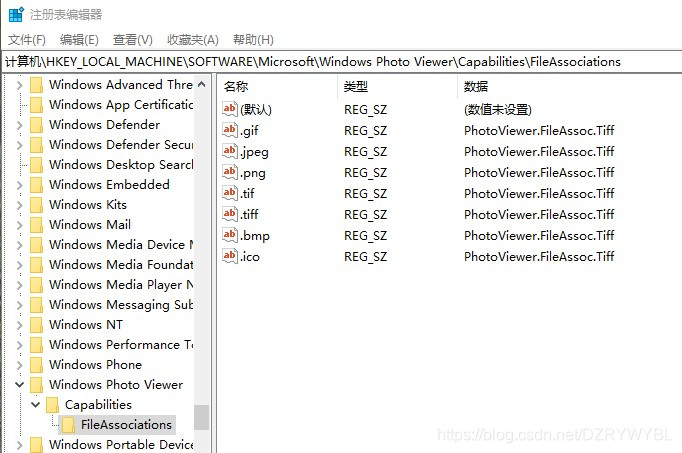
Task: Select the Windows Kits tree item
Action: [88, 205]
